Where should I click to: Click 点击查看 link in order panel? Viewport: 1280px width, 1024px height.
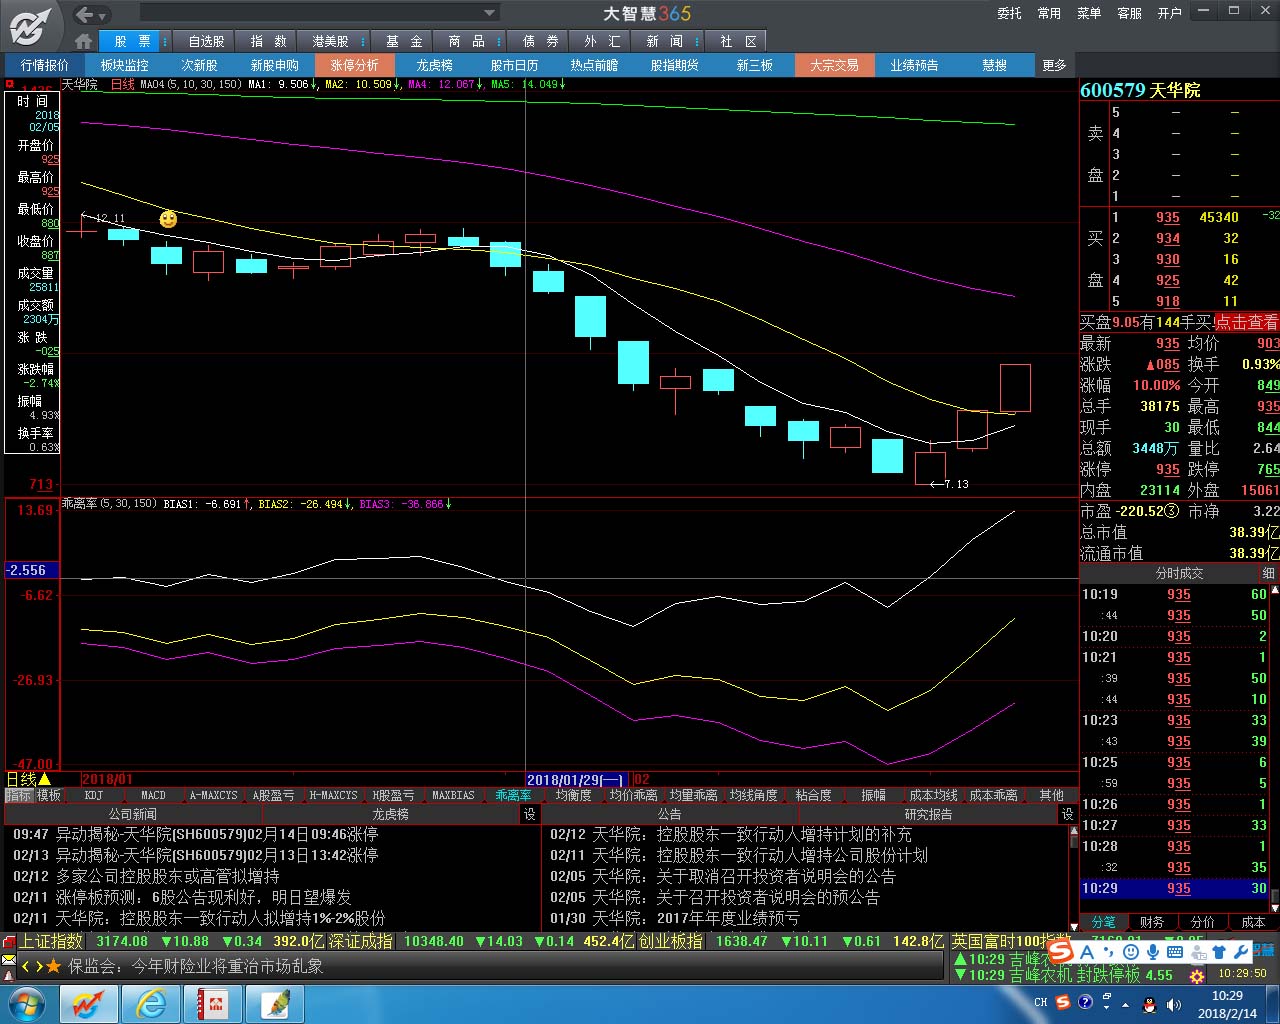1247,322
